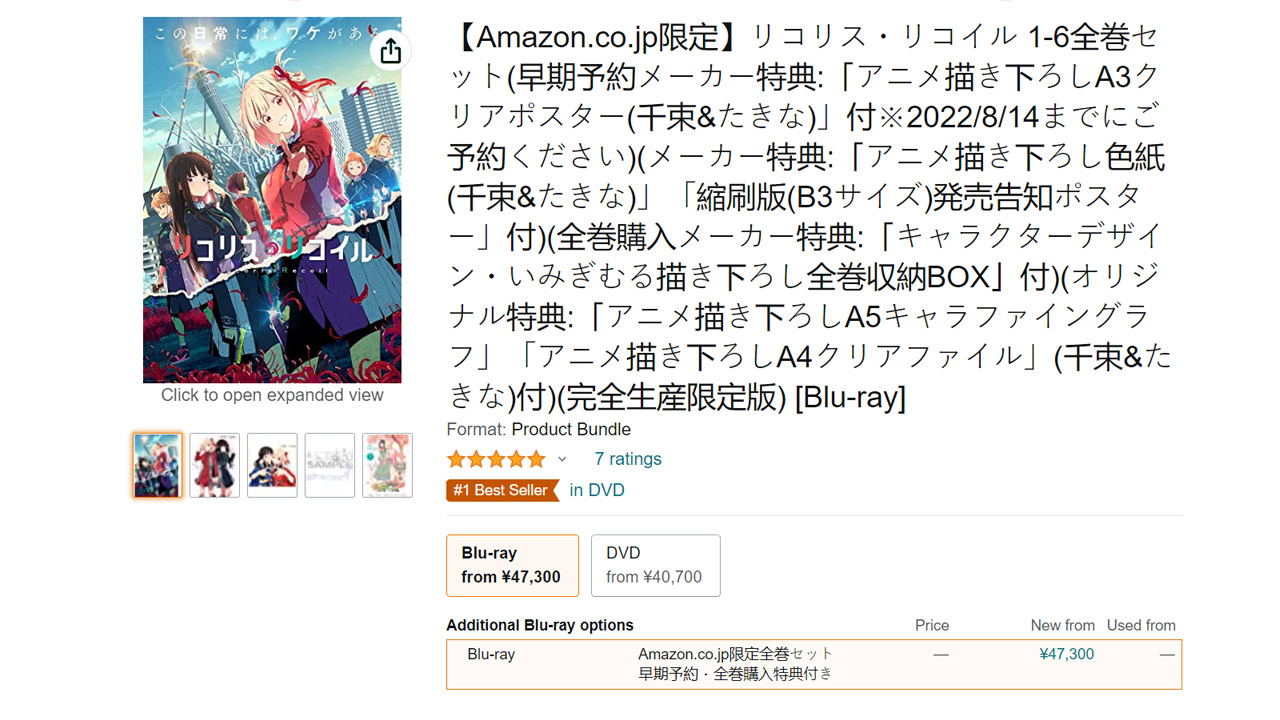The height and width of the screenshot is (720, 1280).
Task: Select the Blu-ray format option
Action: click(512, 565)
